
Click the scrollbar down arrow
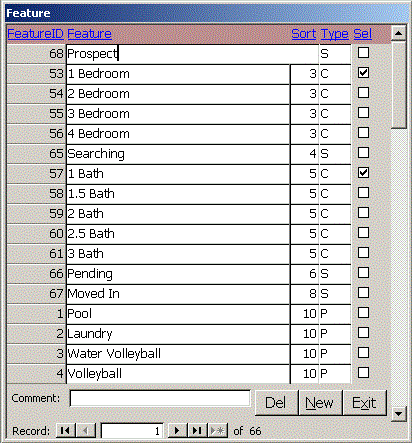398,414
